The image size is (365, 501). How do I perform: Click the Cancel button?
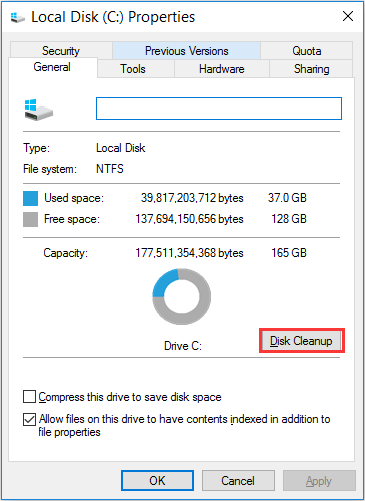pyautogui.click(x=238, y=480)
